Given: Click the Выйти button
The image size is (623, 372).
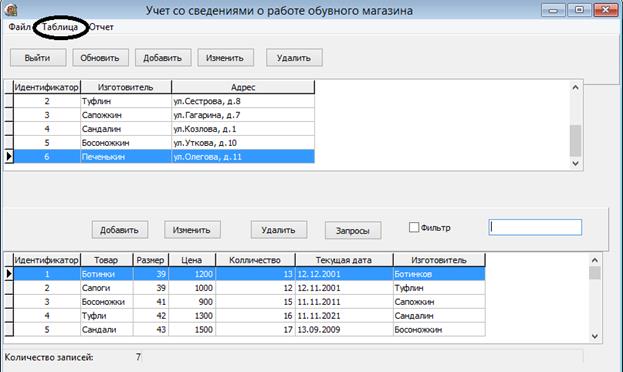Looking at the screenshot, I should 38,58.
